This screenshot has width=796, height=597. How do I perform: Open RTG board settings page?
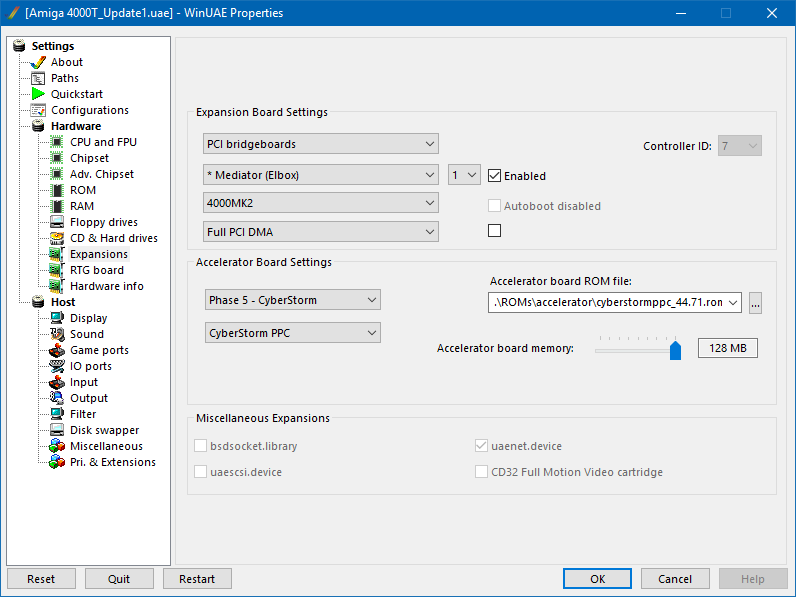pos(97,270)
